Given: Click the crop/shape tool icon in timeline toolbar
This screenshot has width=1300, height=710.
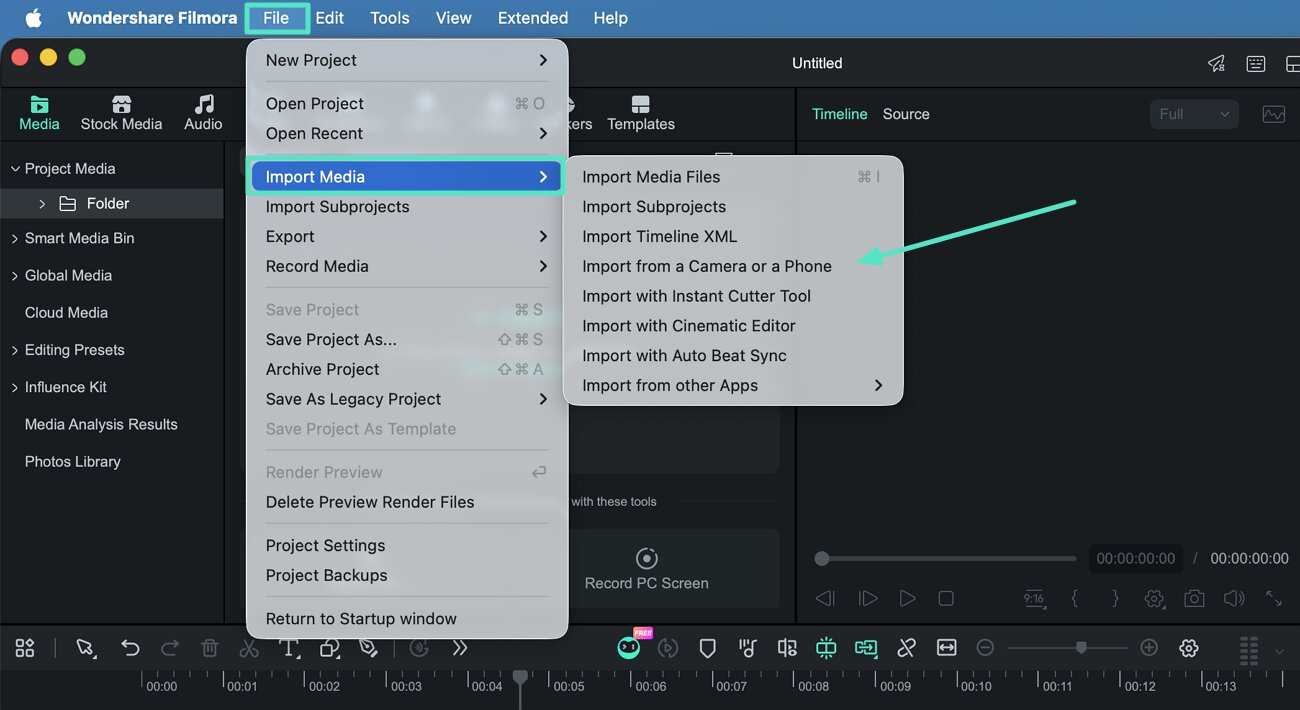Looking at the screenshot, I should (329, 648).
